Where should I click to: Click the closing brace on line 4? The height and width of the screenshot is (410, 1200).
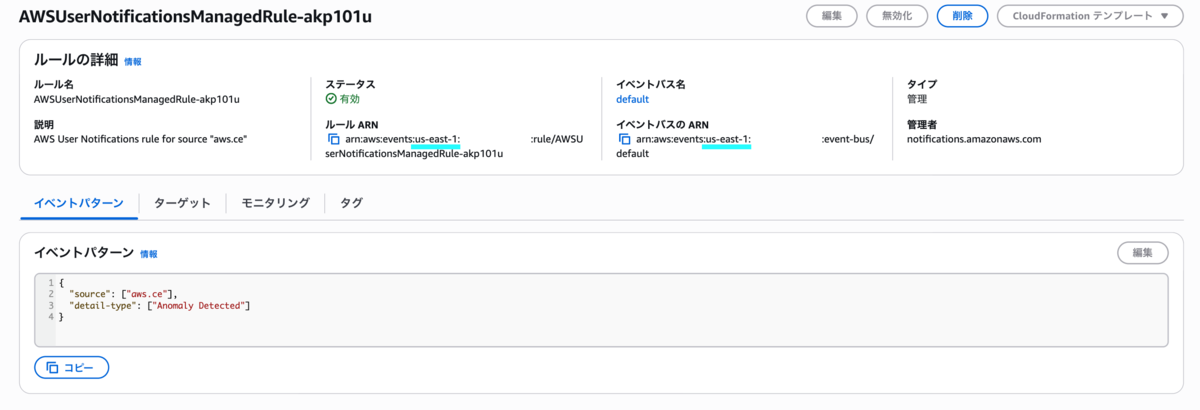click(61, 316)
